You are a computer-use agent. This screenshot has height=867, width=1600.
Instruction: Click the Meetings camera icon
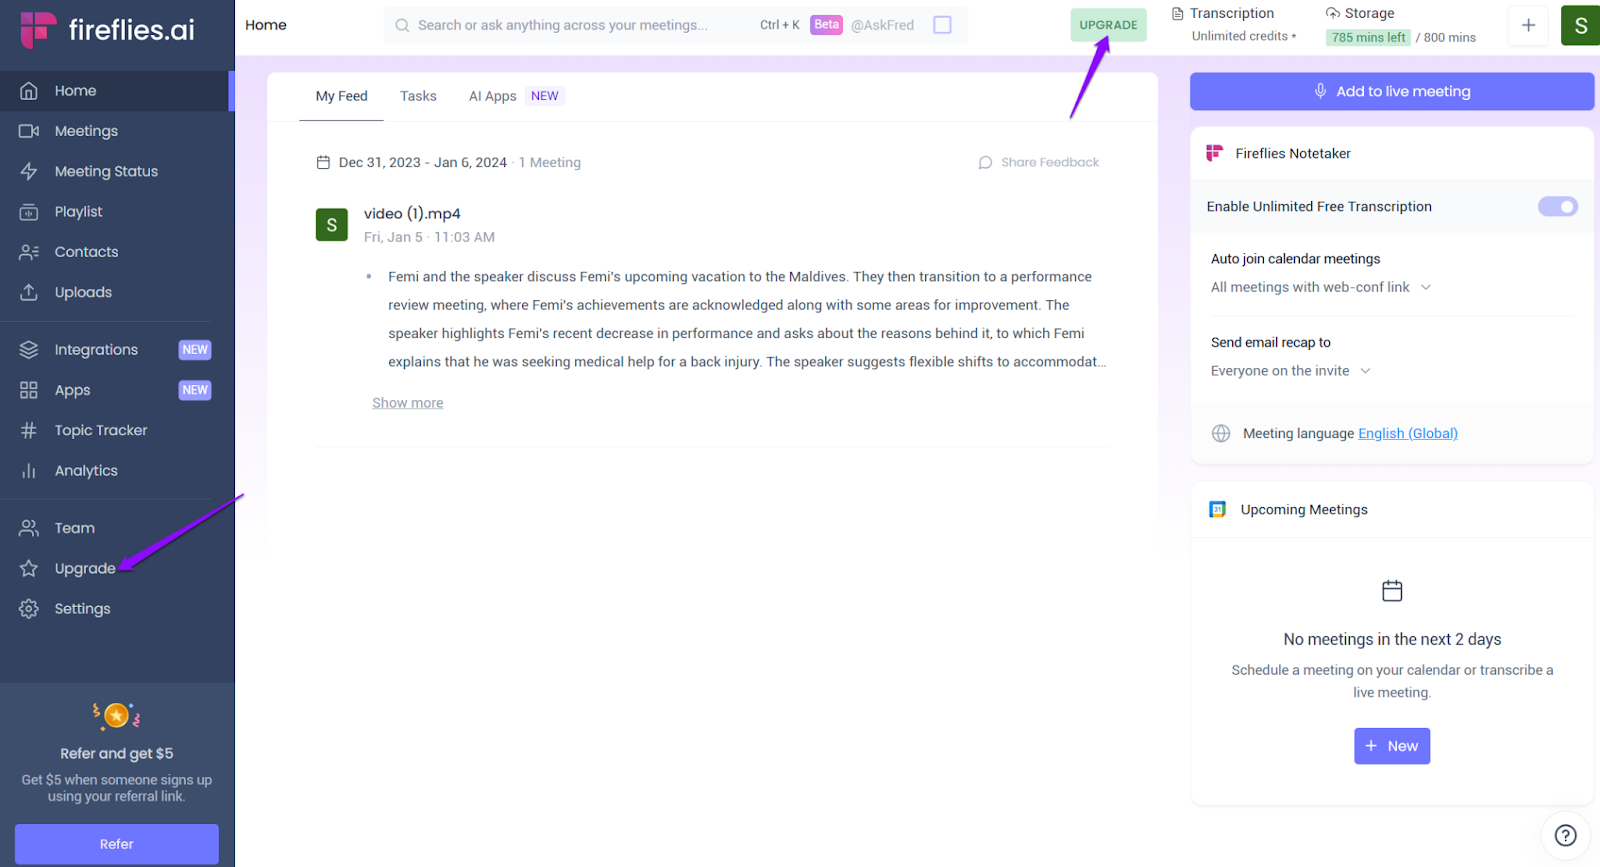click(29, 131)
